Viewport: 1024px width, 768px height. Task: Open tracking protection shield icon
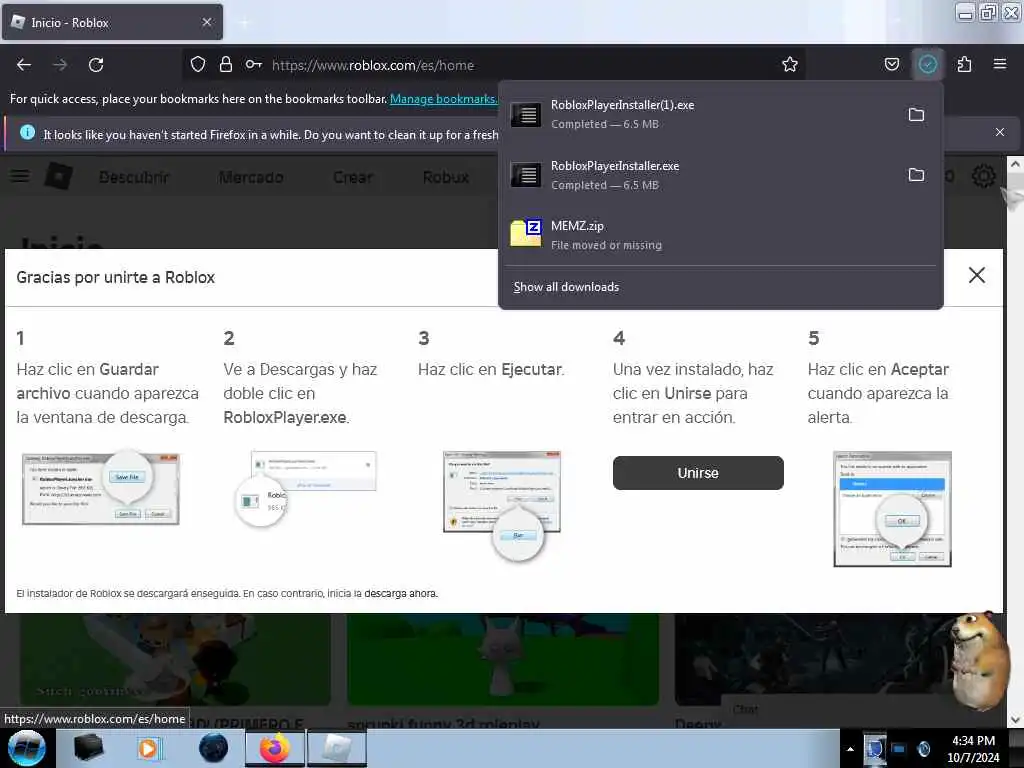(198, 65)
